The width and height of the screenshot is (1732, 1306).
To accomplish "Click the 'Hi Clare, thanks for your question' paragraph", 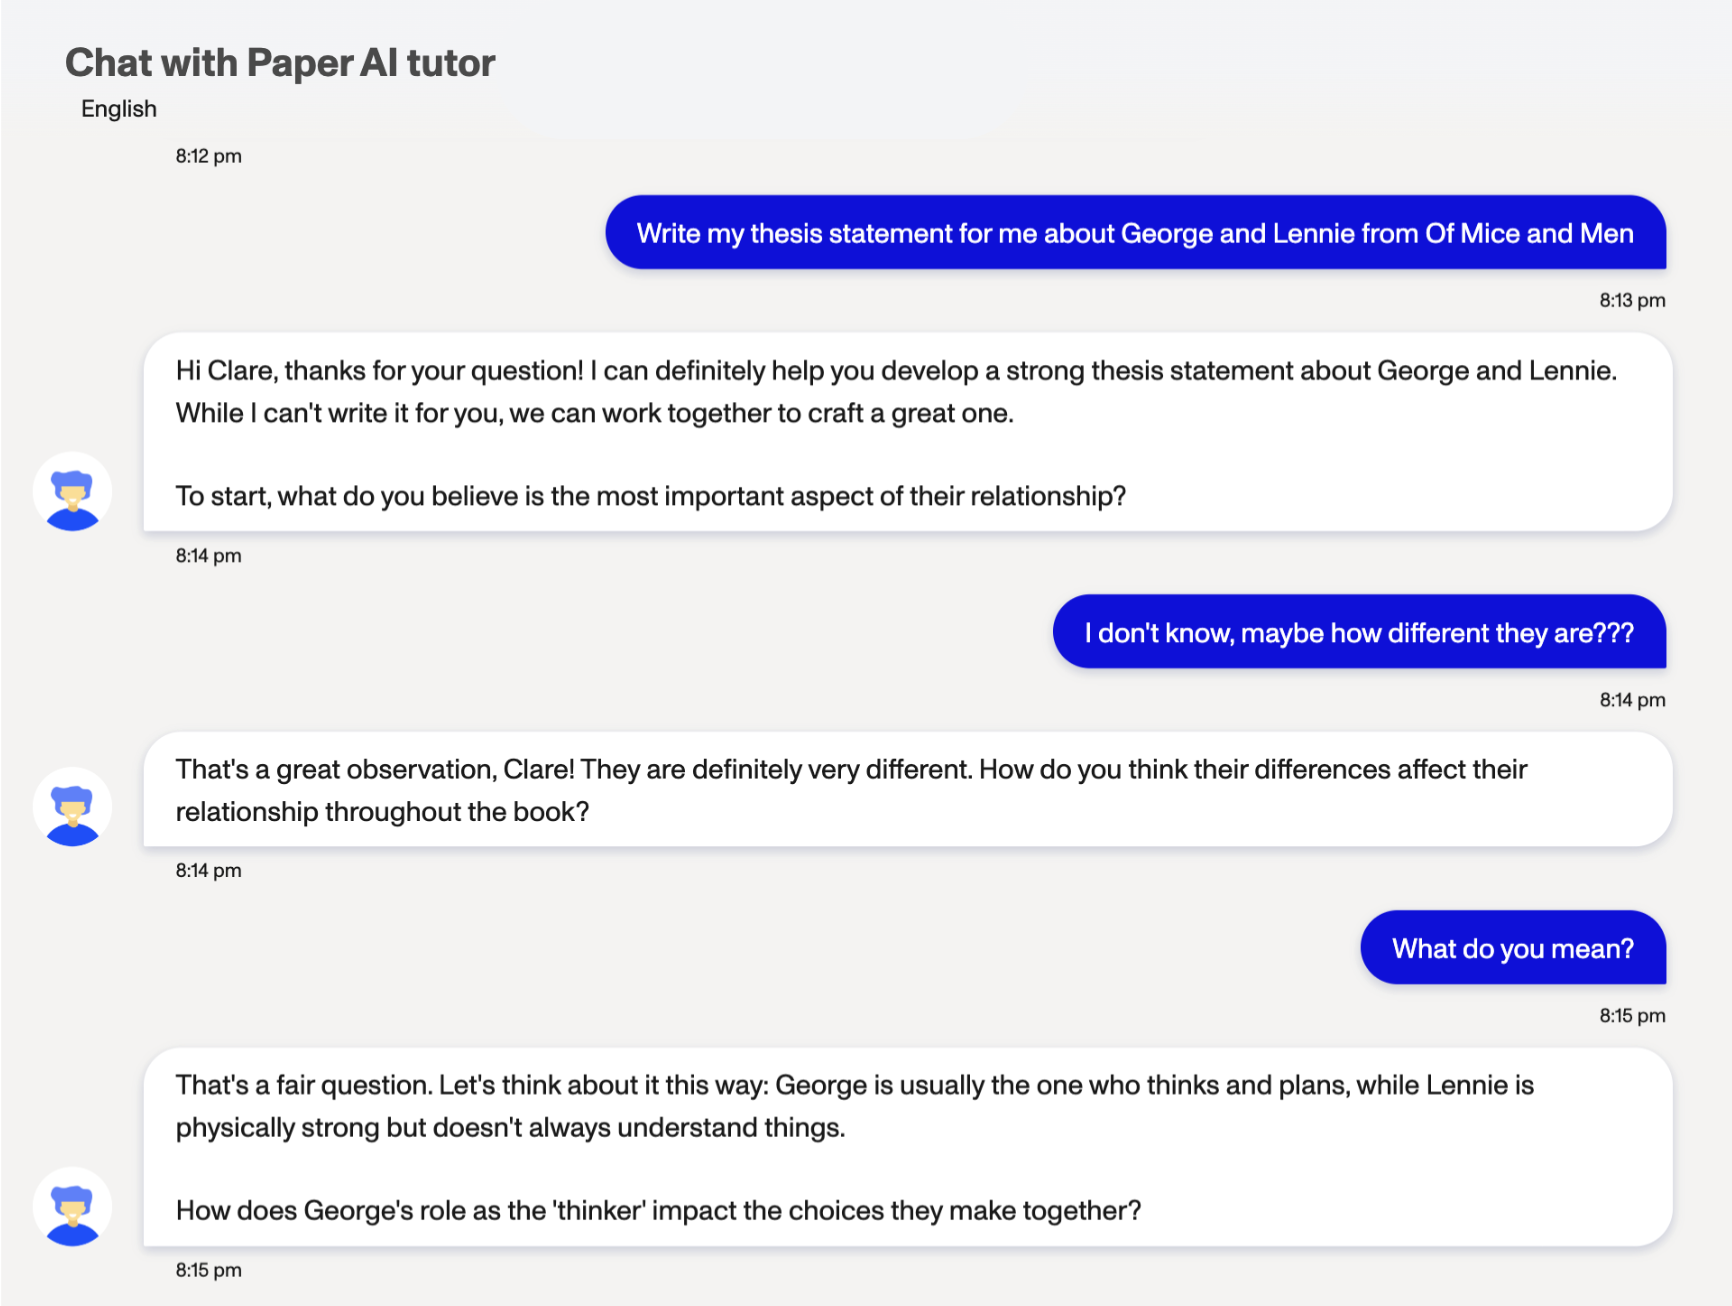I will [896, 392].
